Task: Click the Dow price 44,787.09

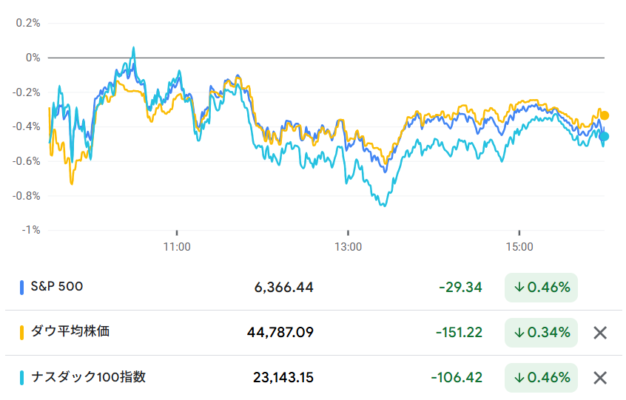Action: 280,333
